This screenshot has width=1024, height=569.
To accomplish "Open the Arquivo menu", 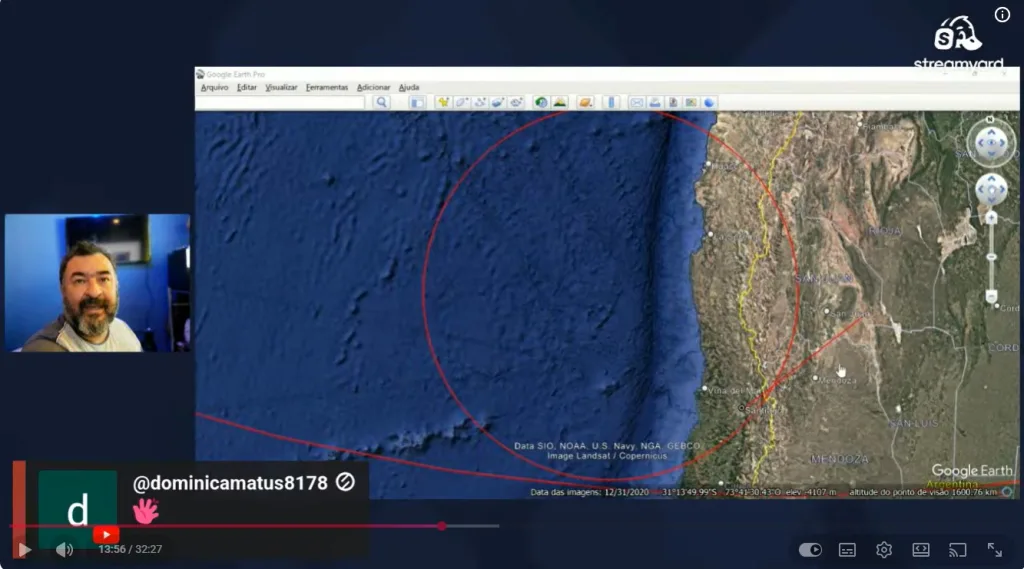I will [215, 88].
